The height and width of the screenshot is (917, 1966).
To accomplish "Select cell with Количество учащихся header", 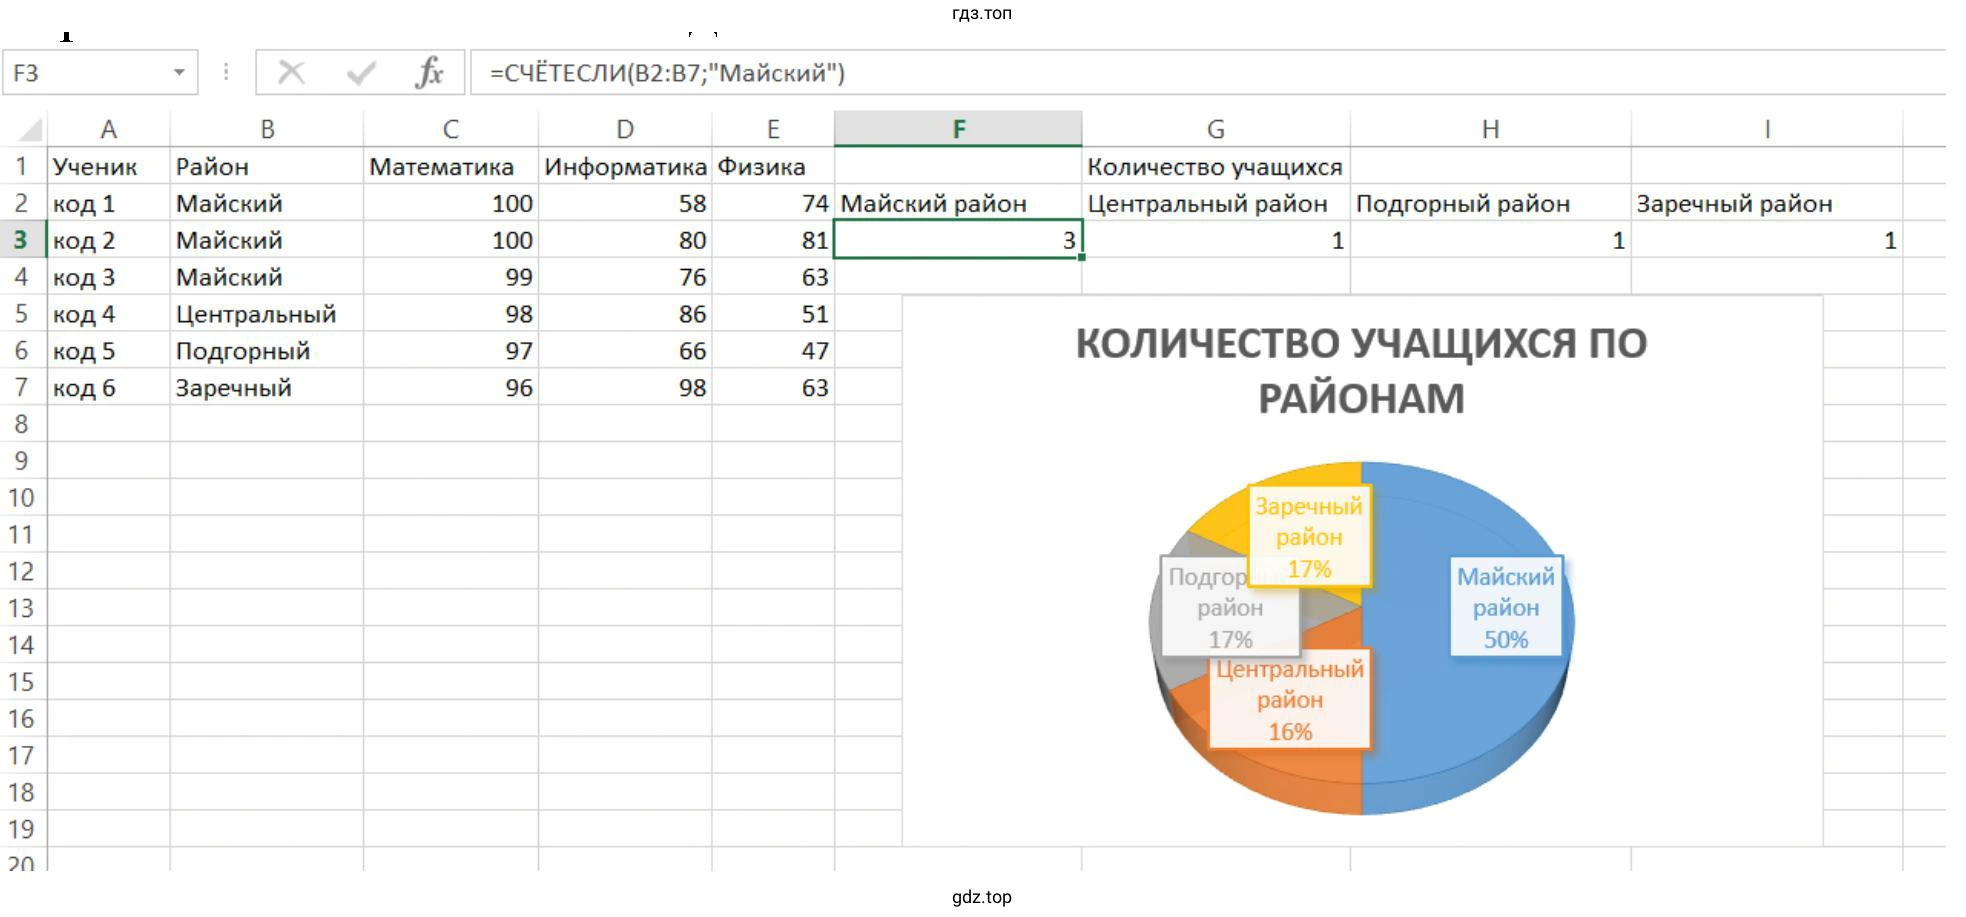I will (x=1215, y=166).
